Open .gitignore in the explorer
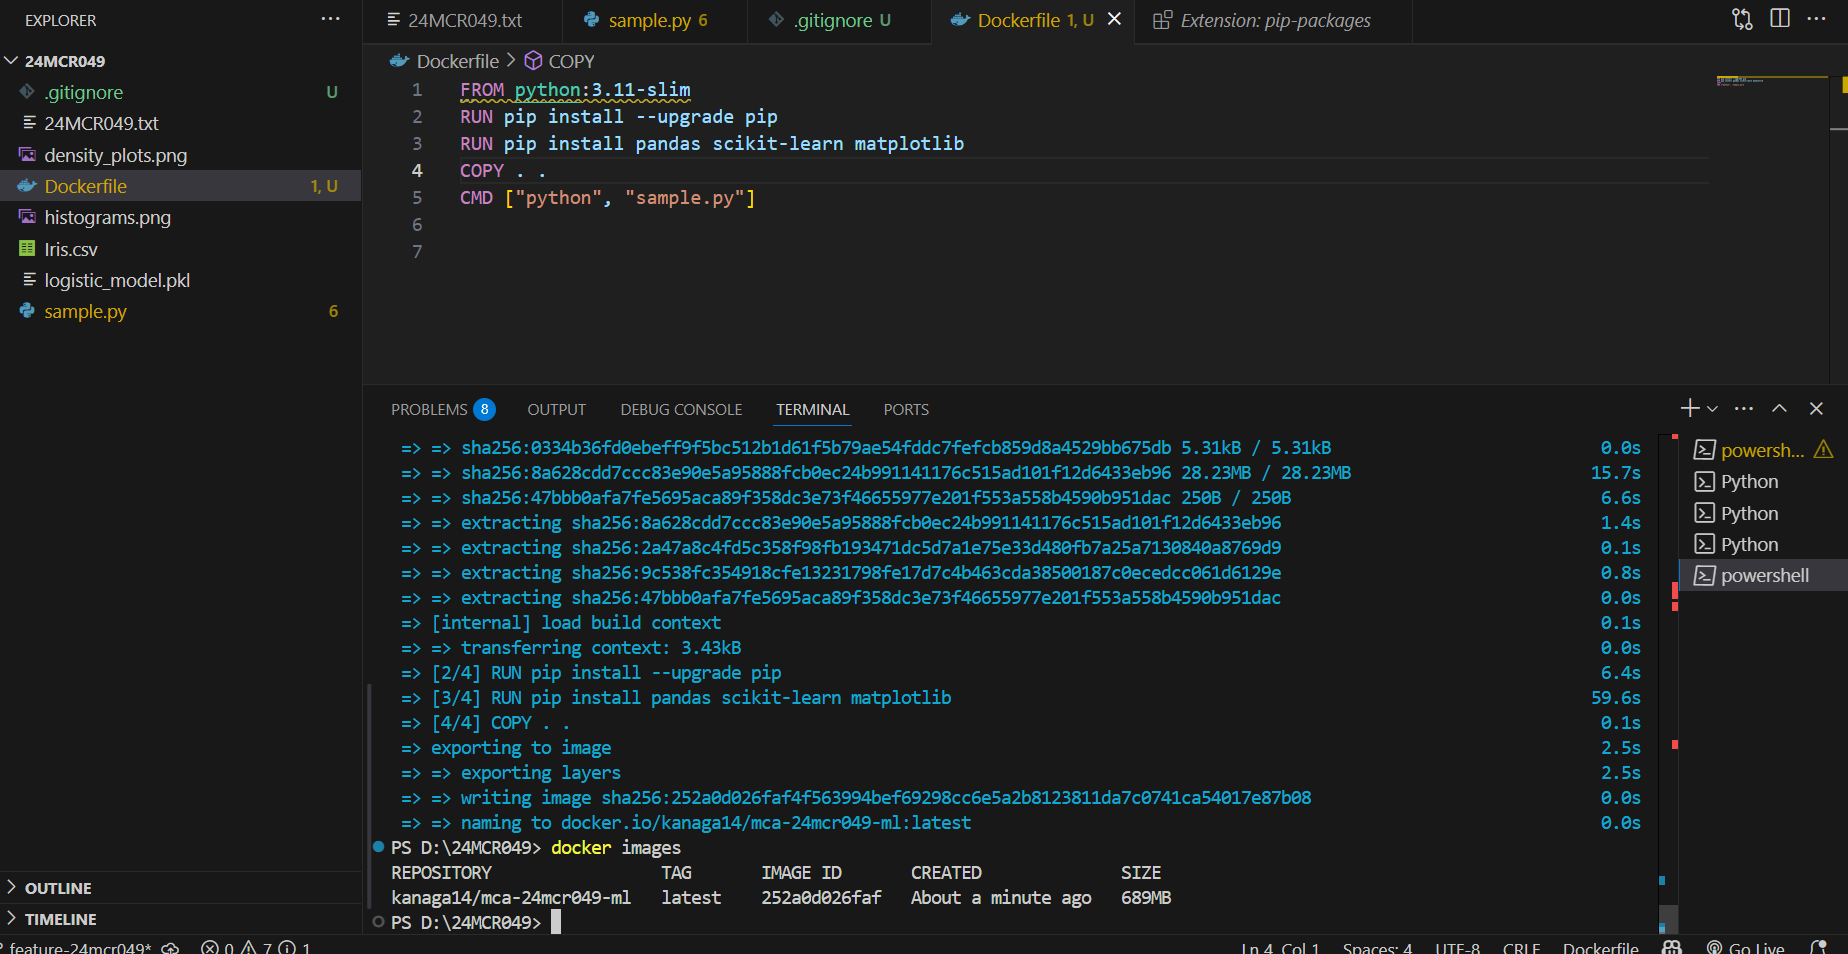This screenshot has height=954, width=1848. [180, 92]
